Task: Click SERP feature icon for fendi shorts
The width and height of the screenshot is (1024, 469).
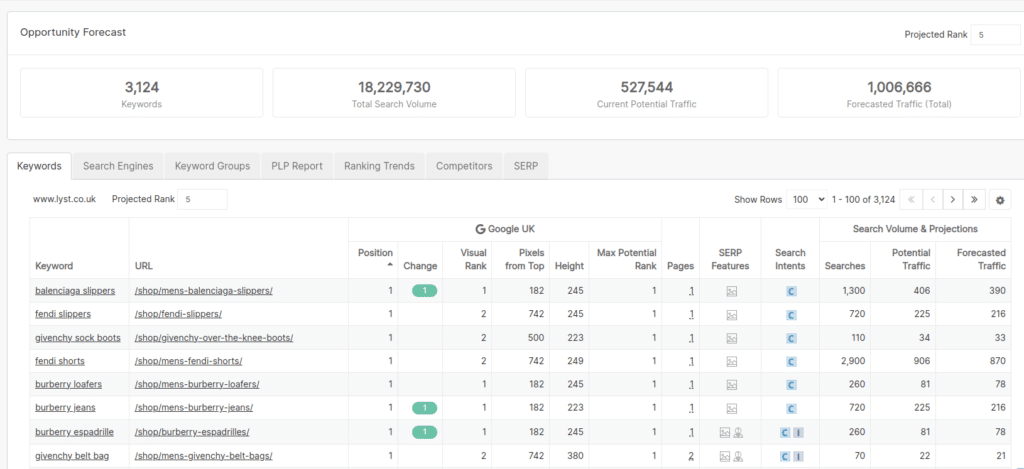Action: (731, 362)
